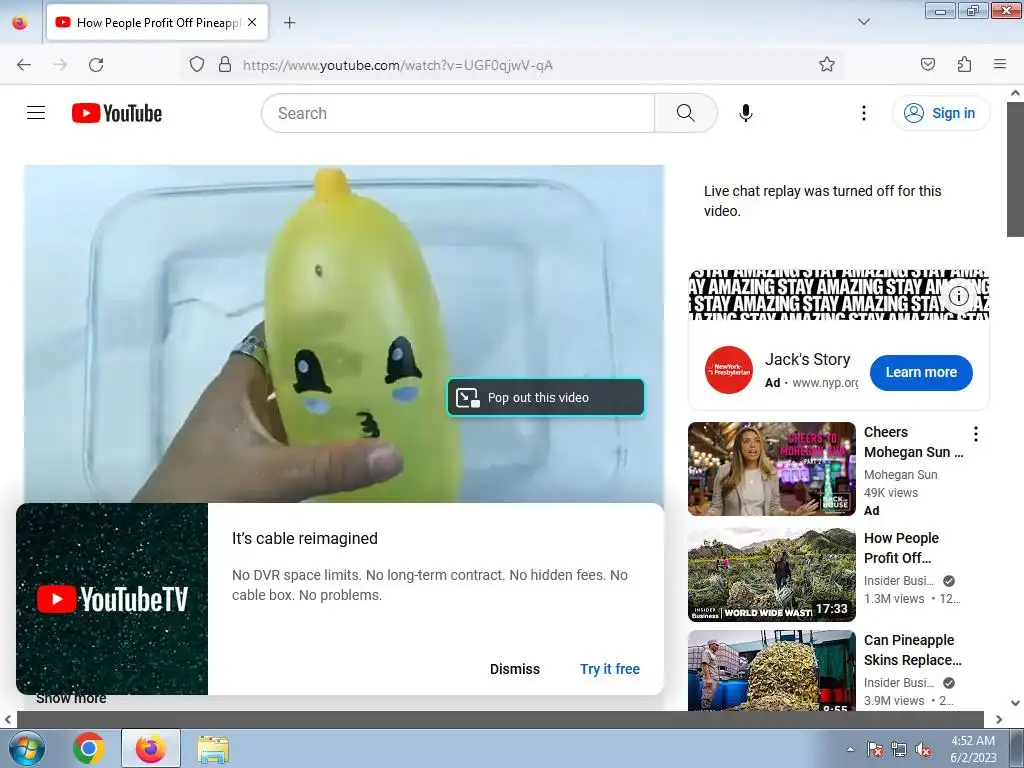Go back with browser back arrow

click(x=24, y=65)
